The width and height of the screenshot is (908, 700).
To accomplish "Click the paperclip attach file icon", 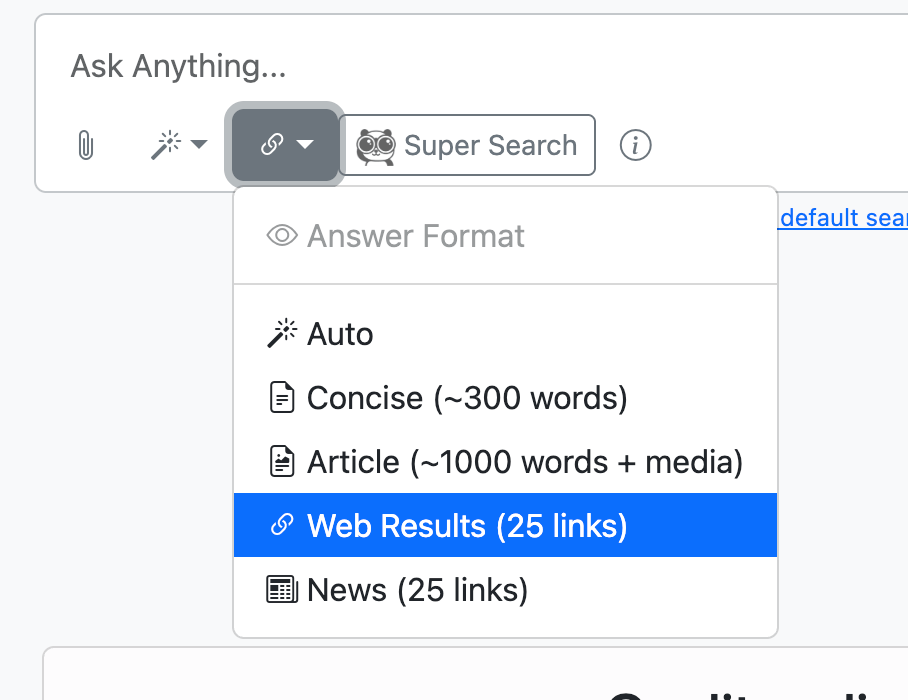I will (86, 146).
